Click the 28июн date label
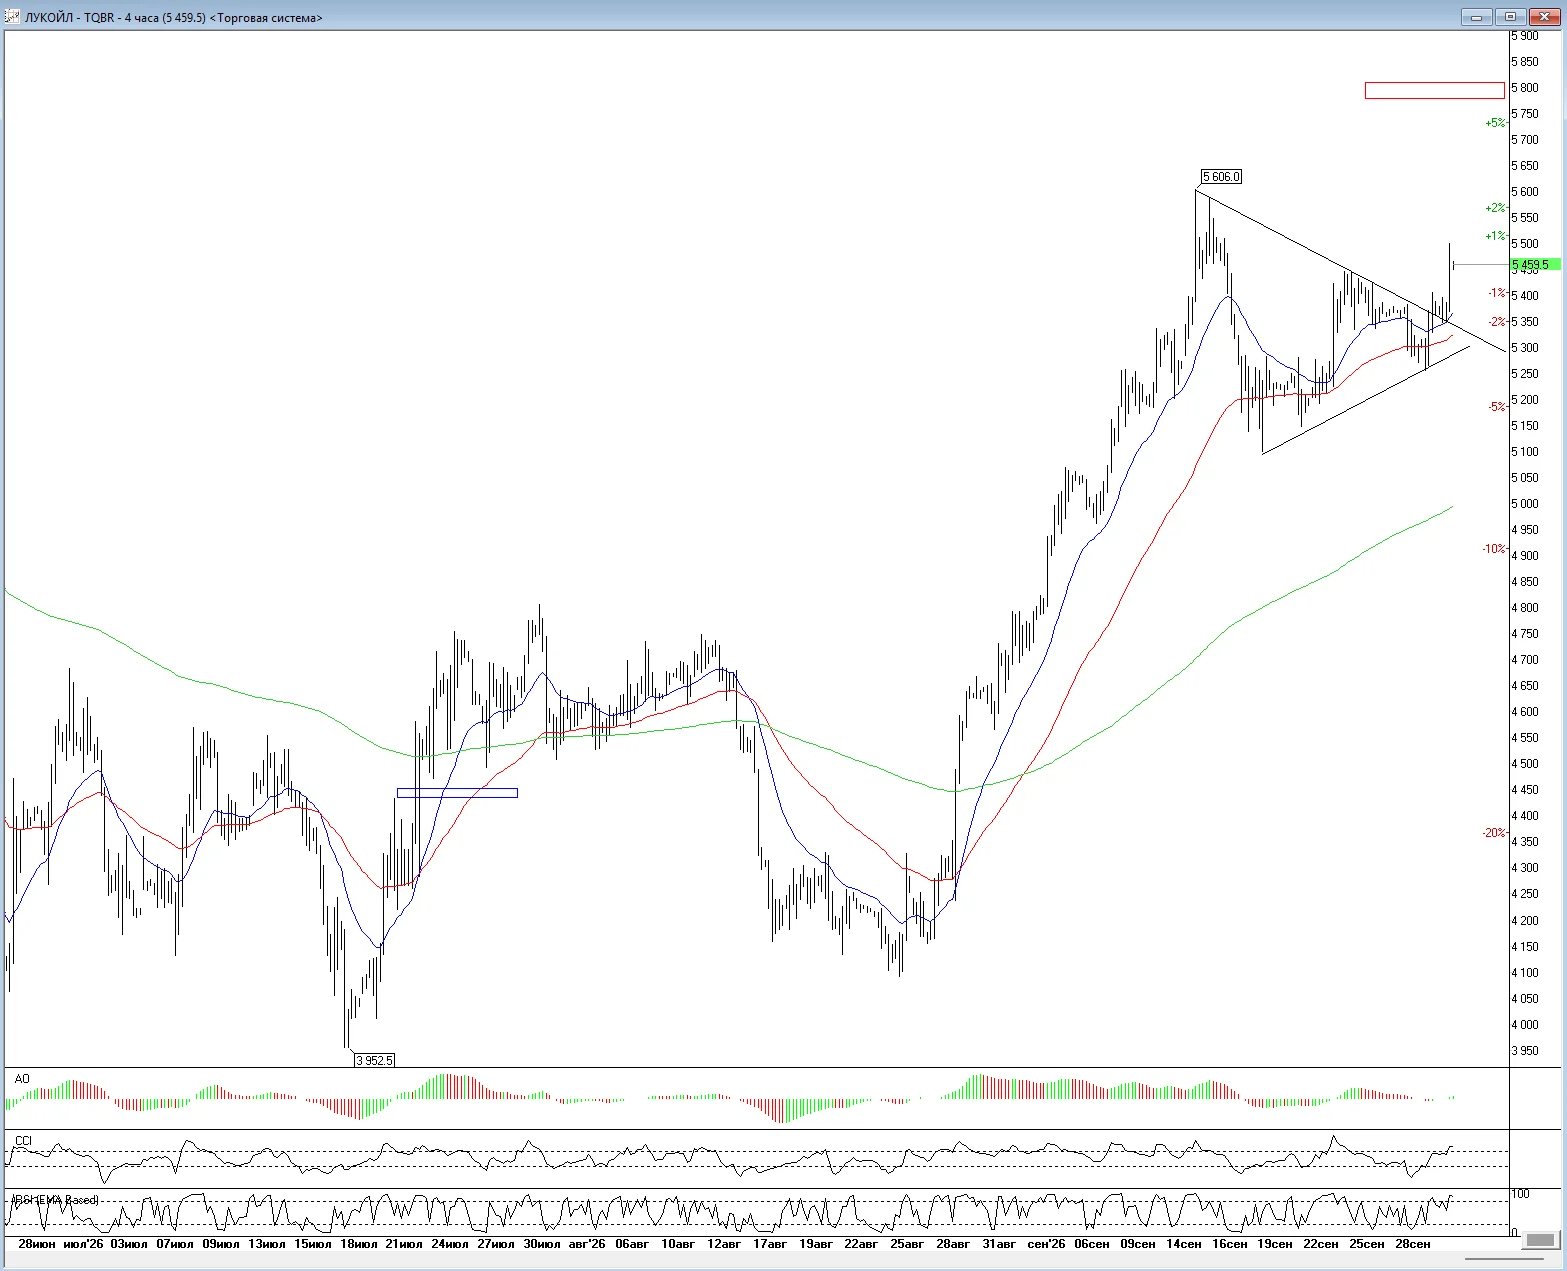Image resolution: width=1567 pixels, height=1271 pixels. [x=37, y=1244]
